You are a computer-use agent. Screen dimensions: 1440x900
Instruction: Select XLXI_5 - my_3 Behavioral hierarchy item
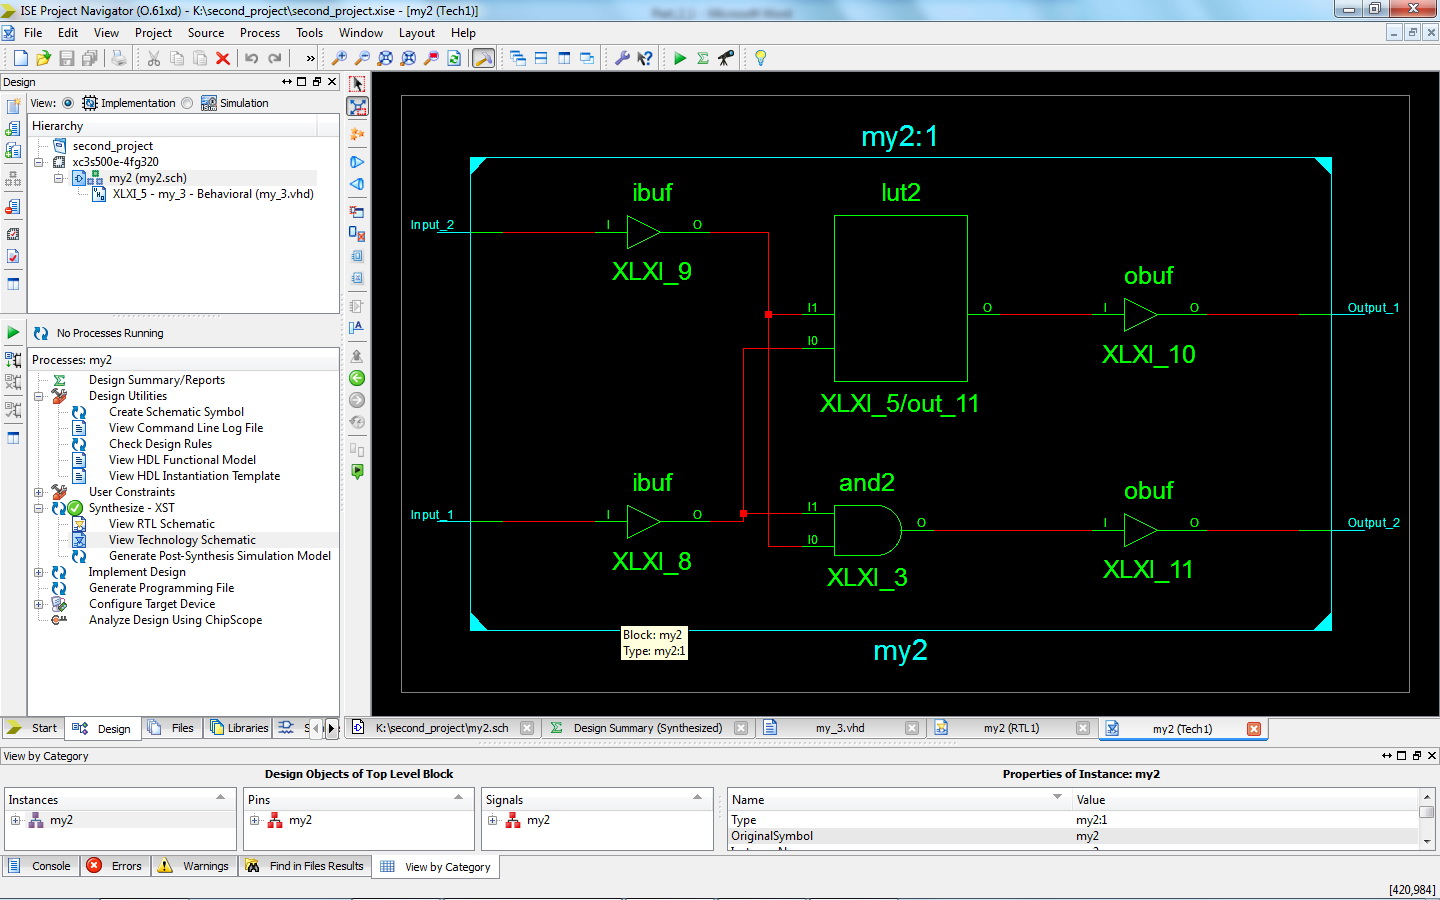pos(213,194)
